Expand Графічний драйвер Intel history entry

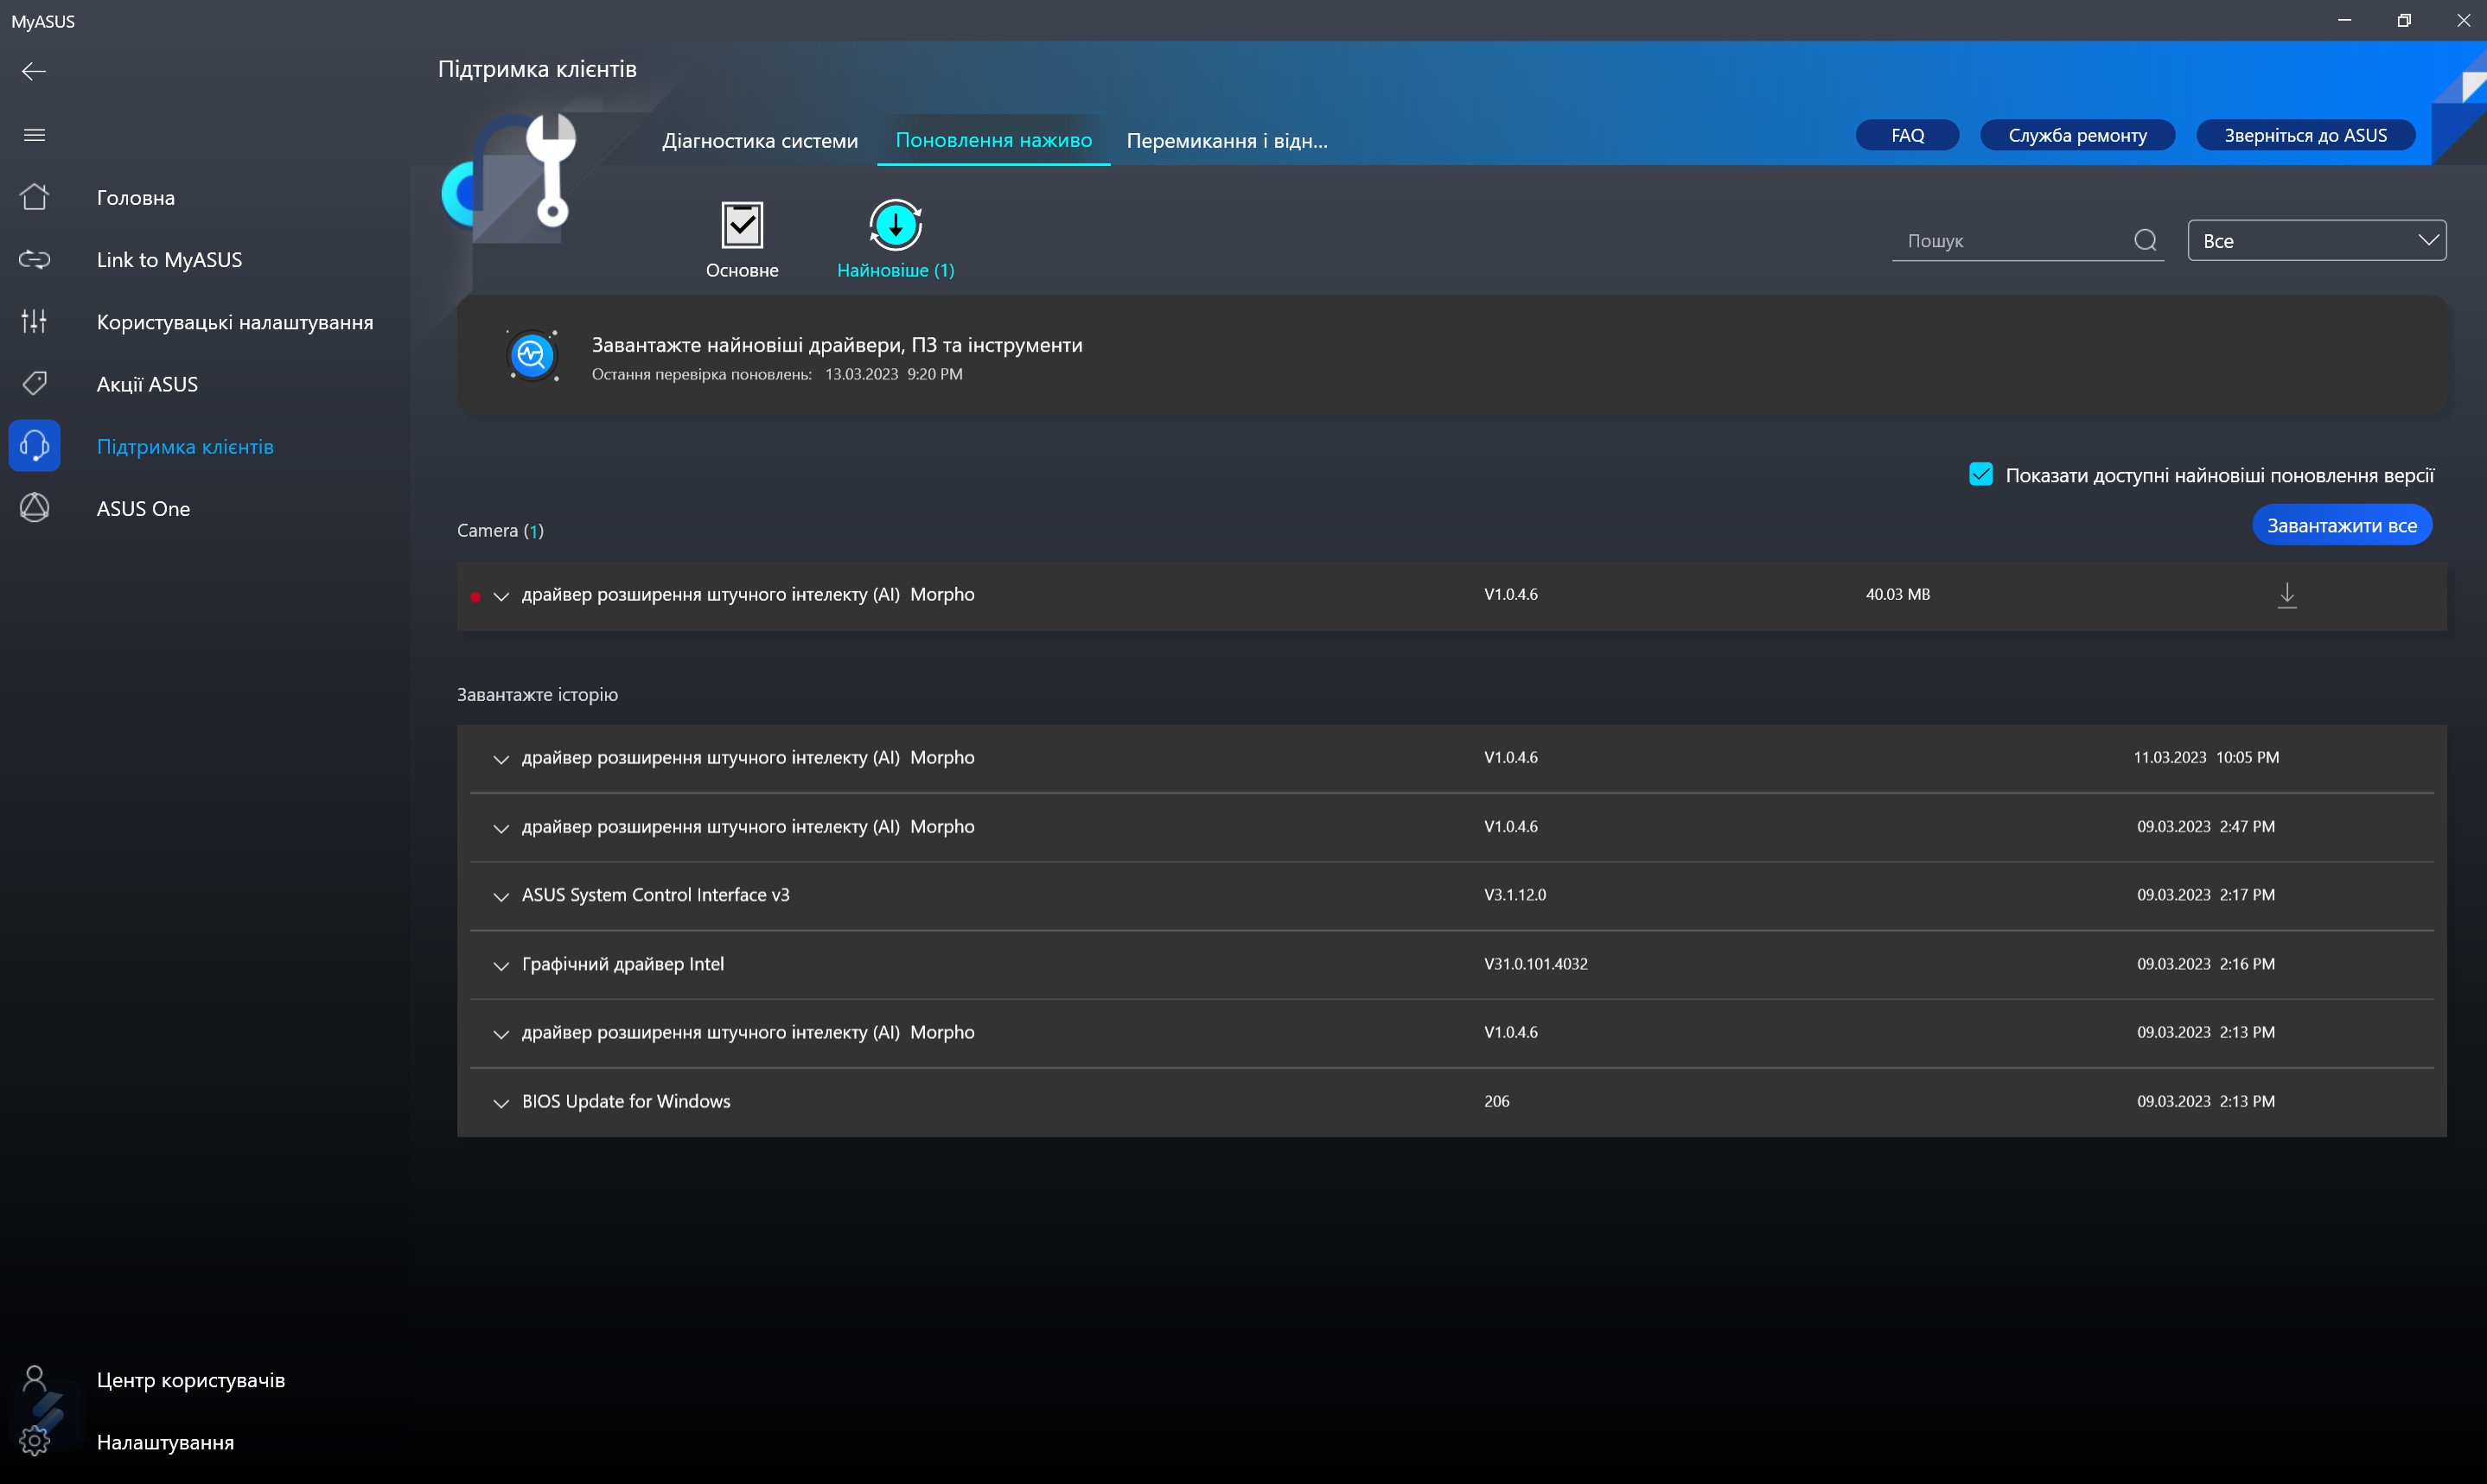coord(501,966)
